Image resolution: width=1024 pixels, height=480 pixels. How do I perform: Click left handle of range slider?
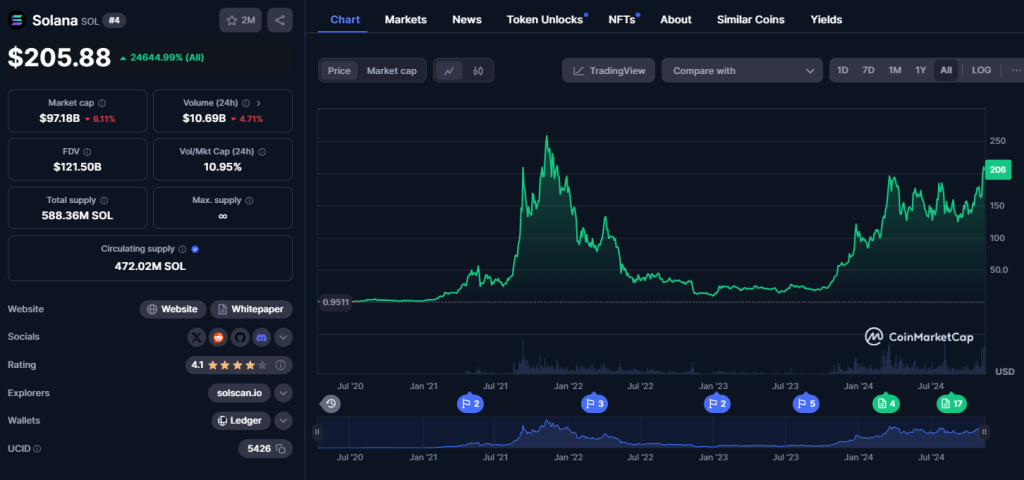[x=317, y=432]
